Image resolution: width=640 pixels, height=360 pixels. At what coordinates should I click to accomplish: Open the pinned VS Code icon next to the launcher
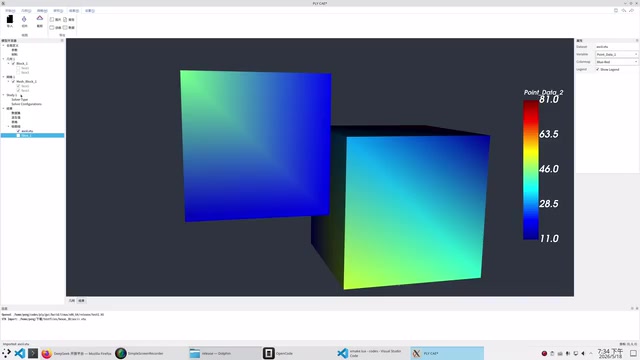pos(19,353)
